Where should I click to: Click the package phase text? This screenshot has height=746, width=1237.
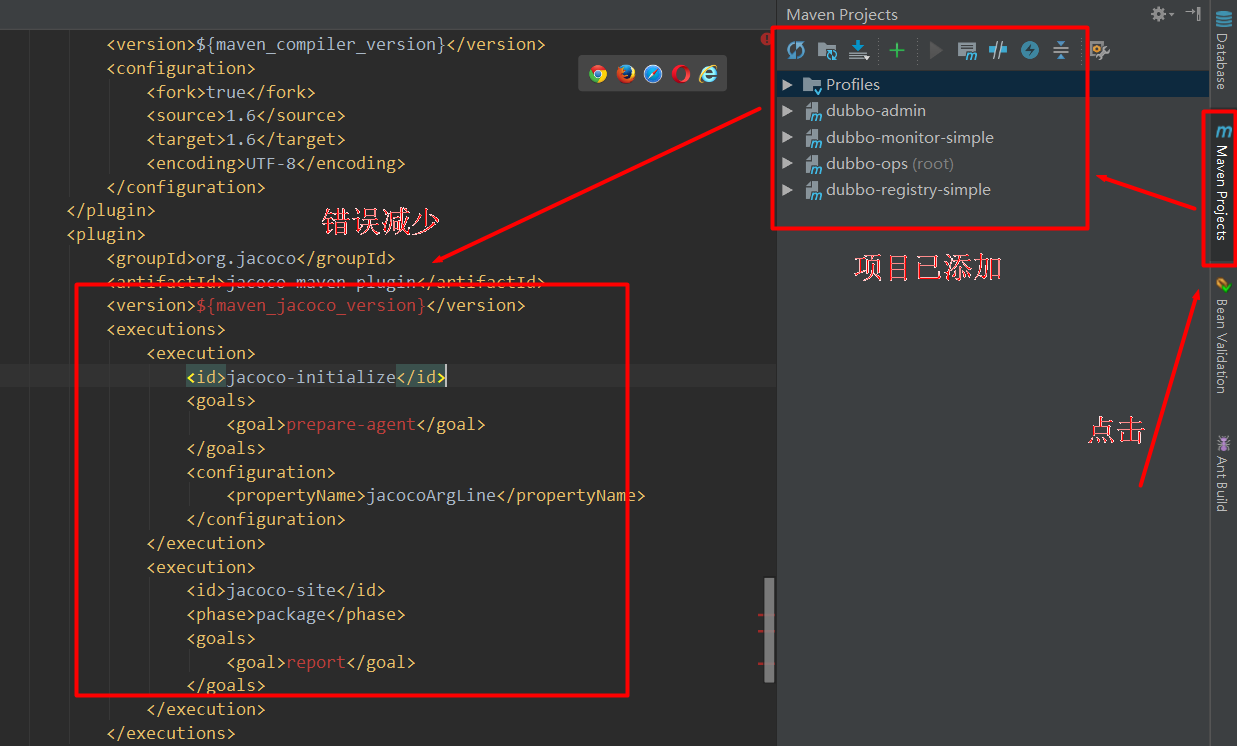(x=291, y=614)
